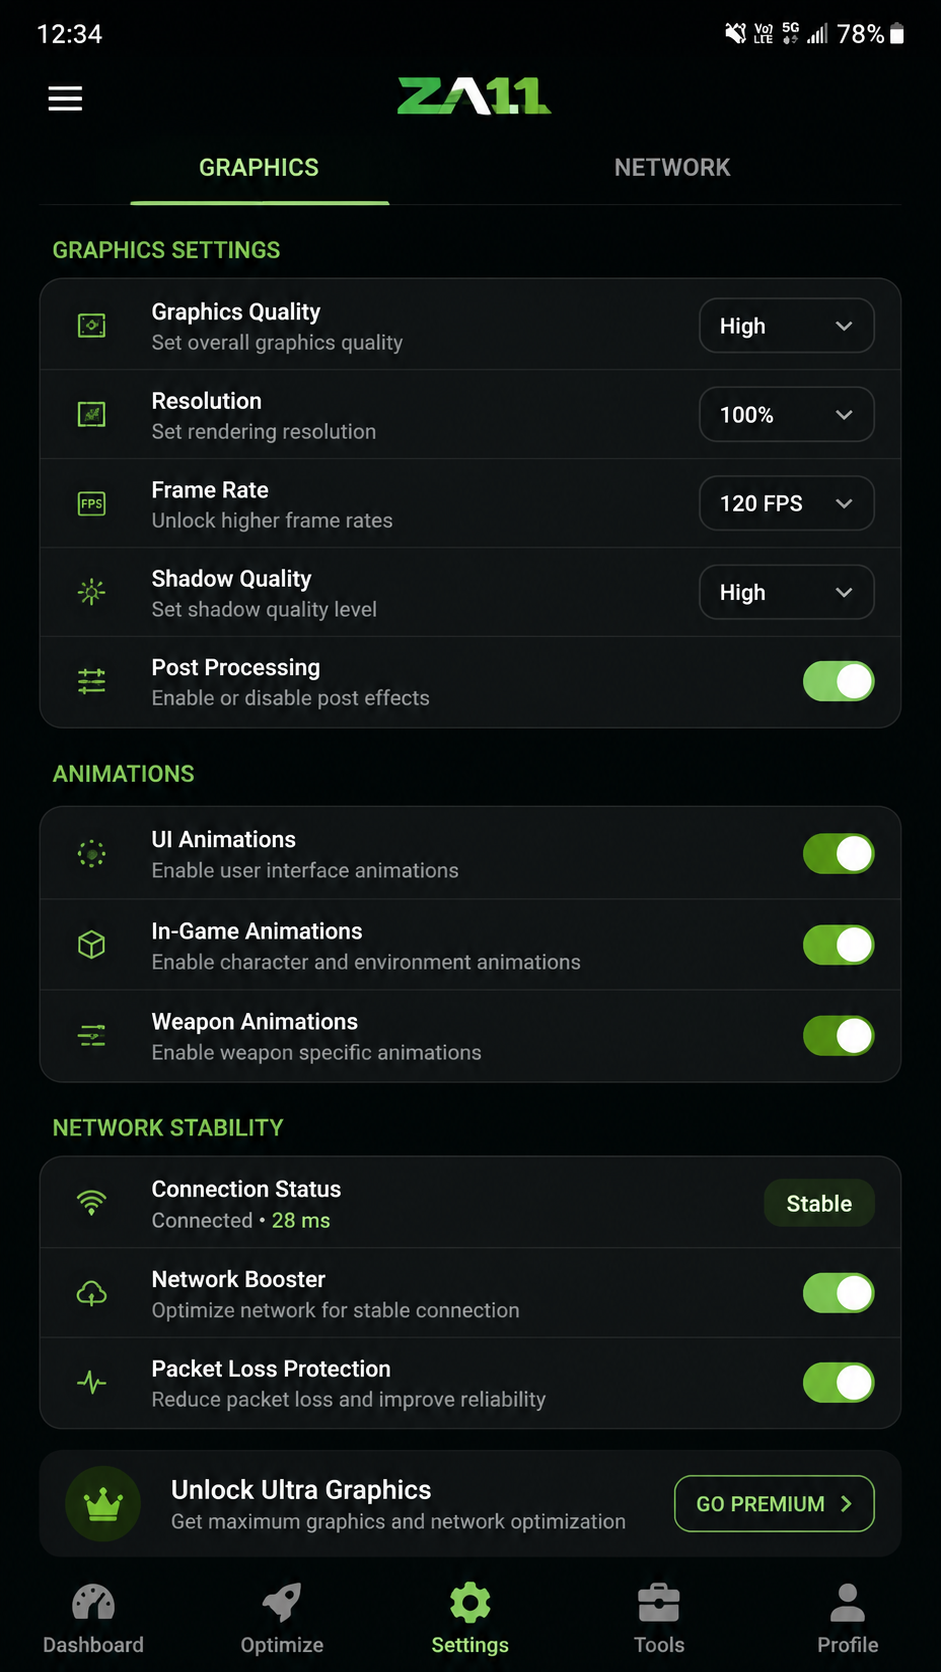Click 'Unlock higher frame rates' description
This screenshot has height=1672, width=941.
(272, 520)
